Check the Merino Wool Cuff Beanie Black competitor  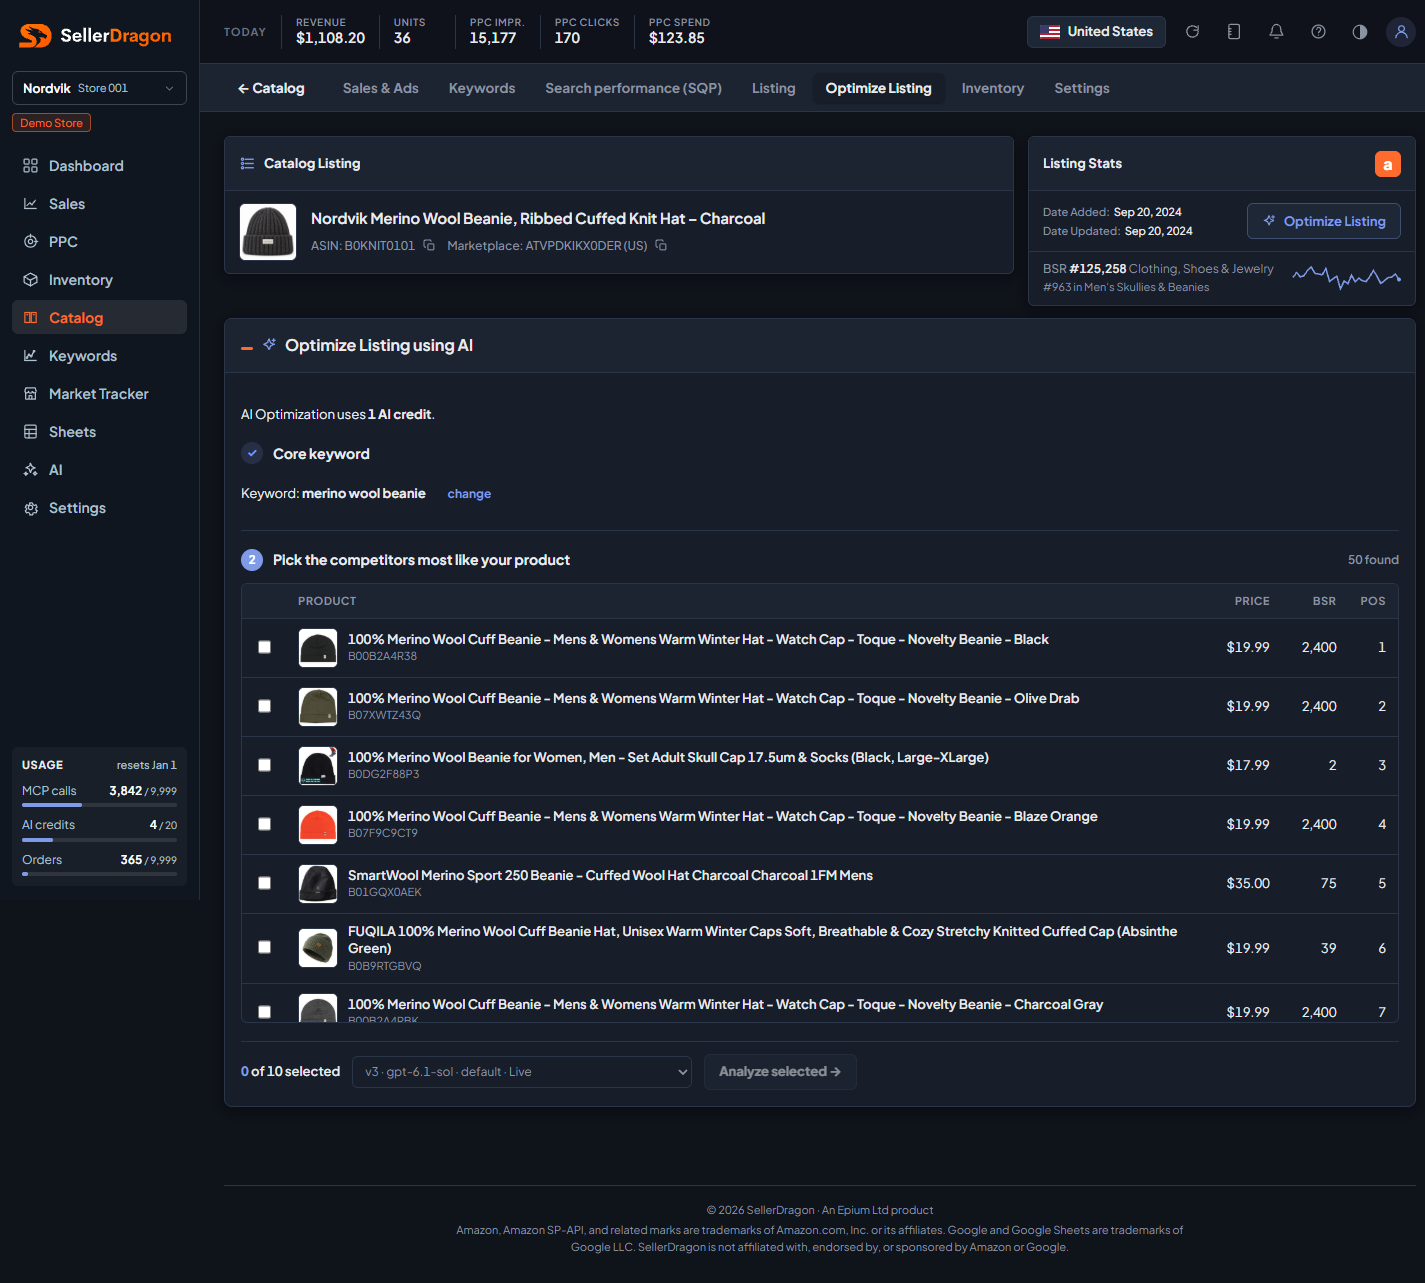[x=265, y=647]
